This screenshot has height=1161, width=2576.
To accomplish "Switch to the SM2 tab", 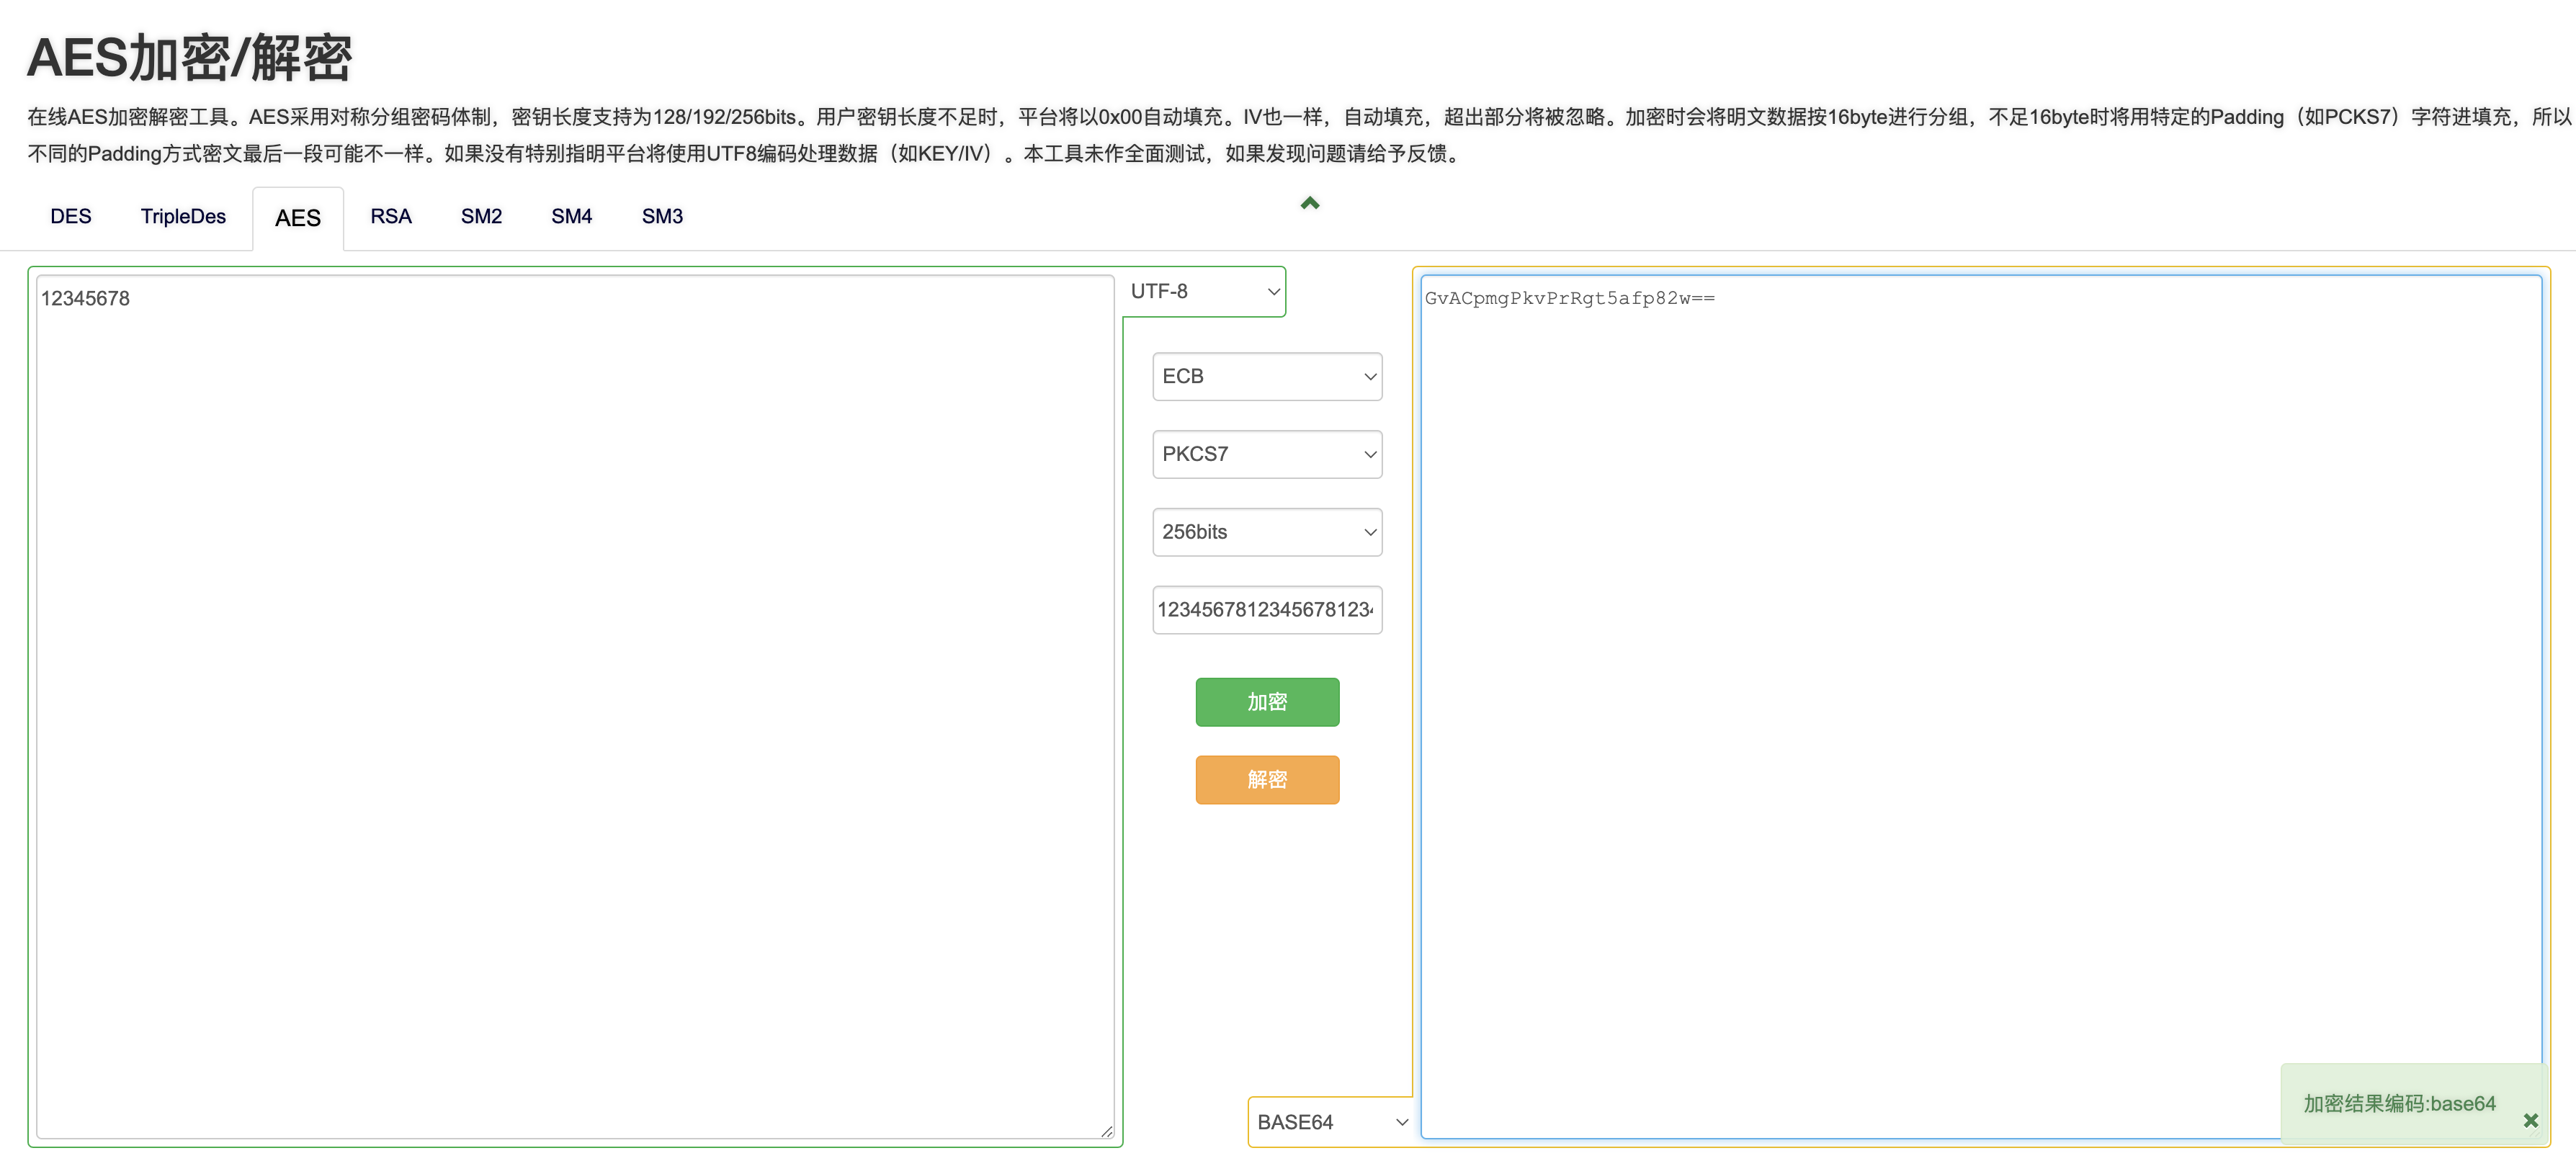I will [x=481, y=216].
